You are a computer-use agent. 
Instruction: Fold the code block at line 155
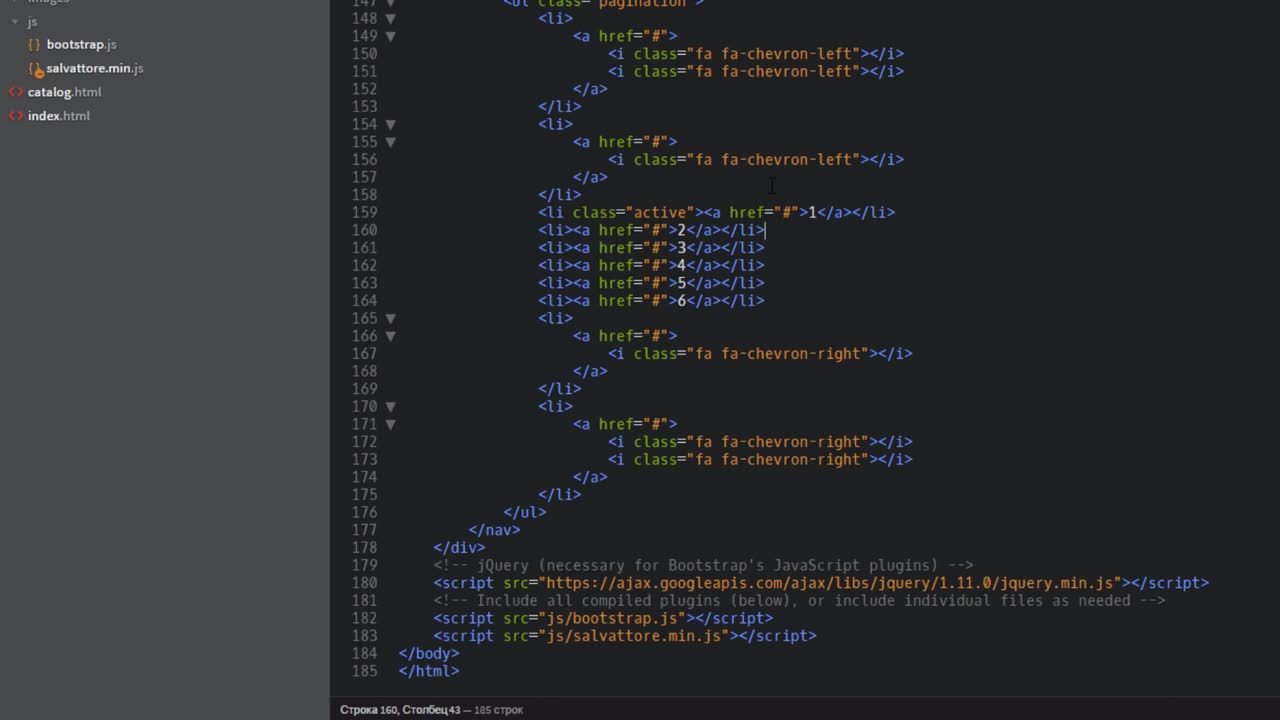390,142
